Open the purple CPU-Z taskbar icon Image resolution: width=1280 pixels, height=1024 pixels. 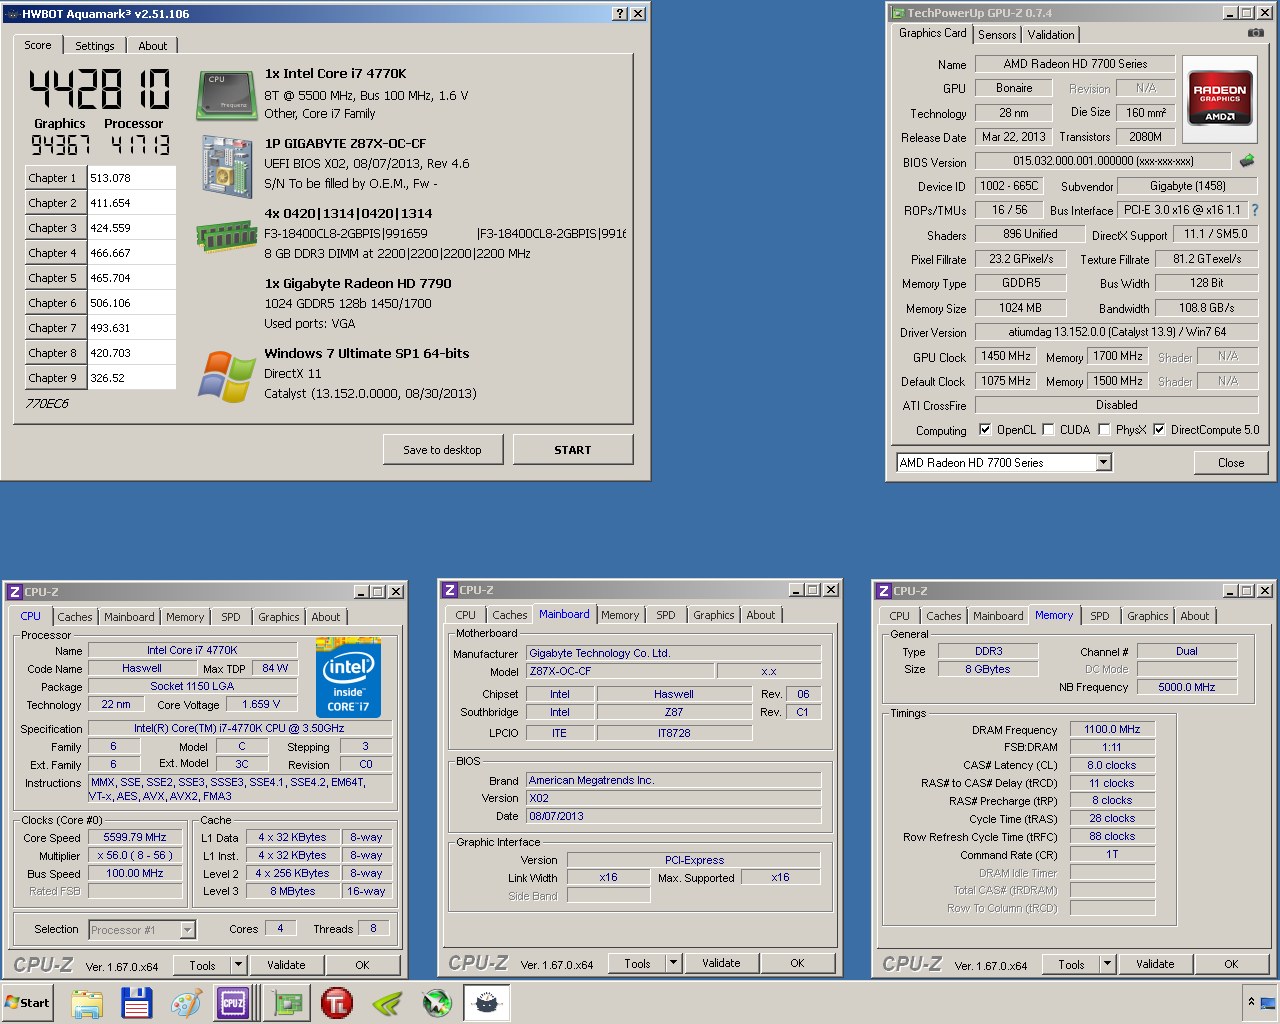pos(233,1003)
